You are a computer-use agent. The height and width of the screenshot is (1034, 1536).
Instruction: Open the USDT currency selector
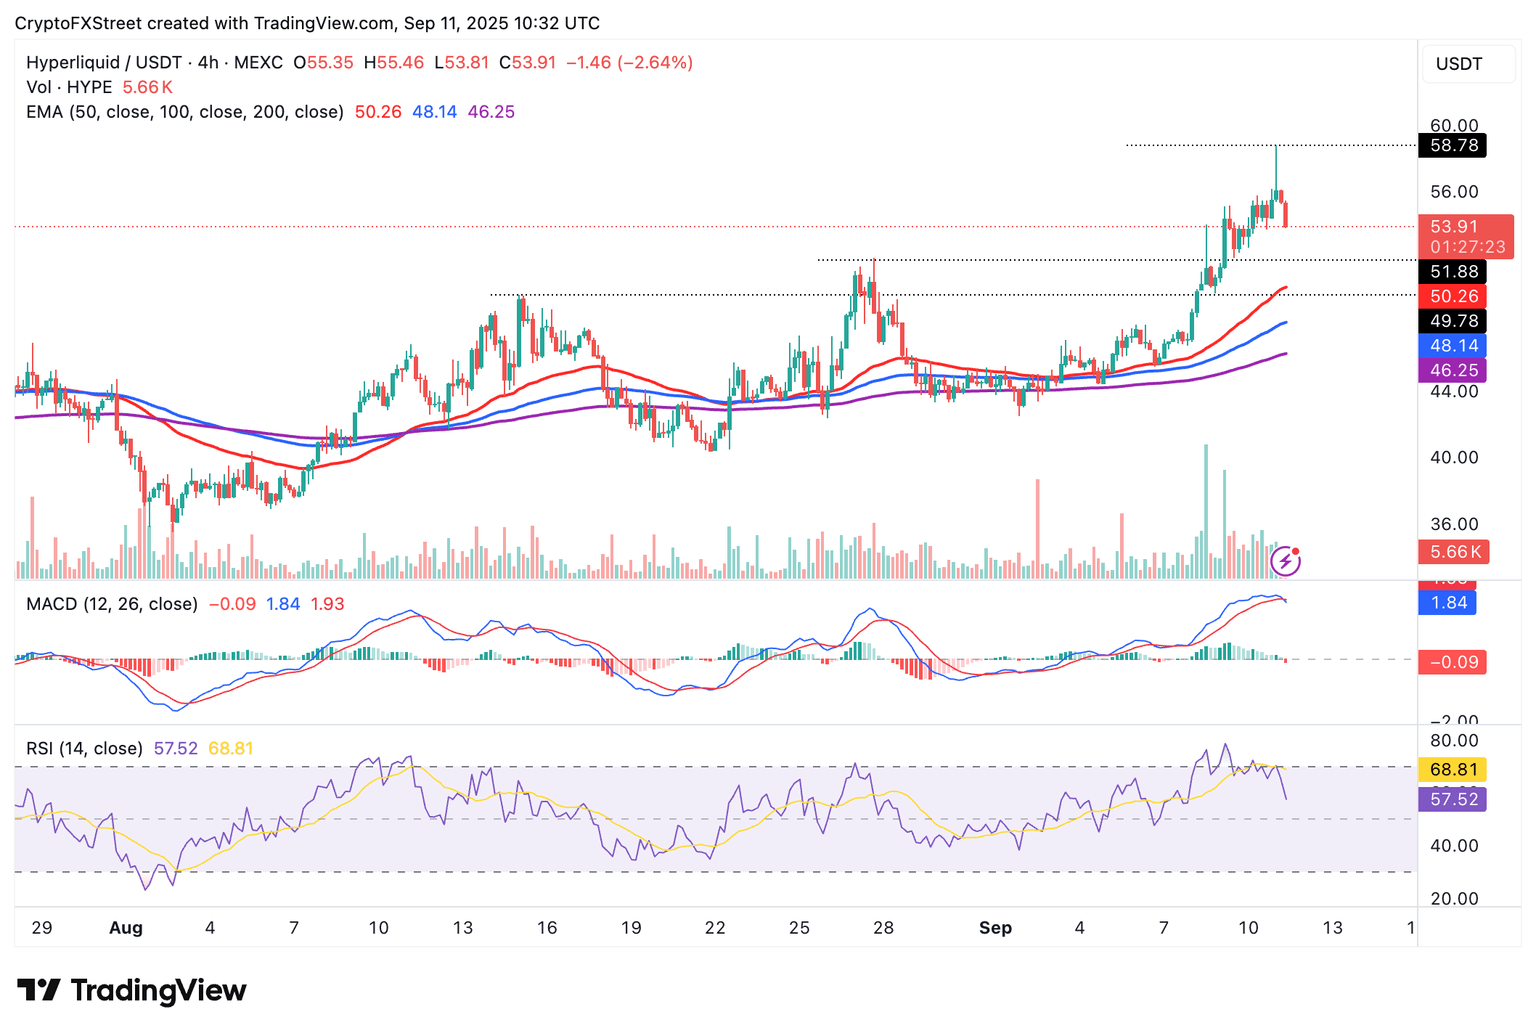1459,64
